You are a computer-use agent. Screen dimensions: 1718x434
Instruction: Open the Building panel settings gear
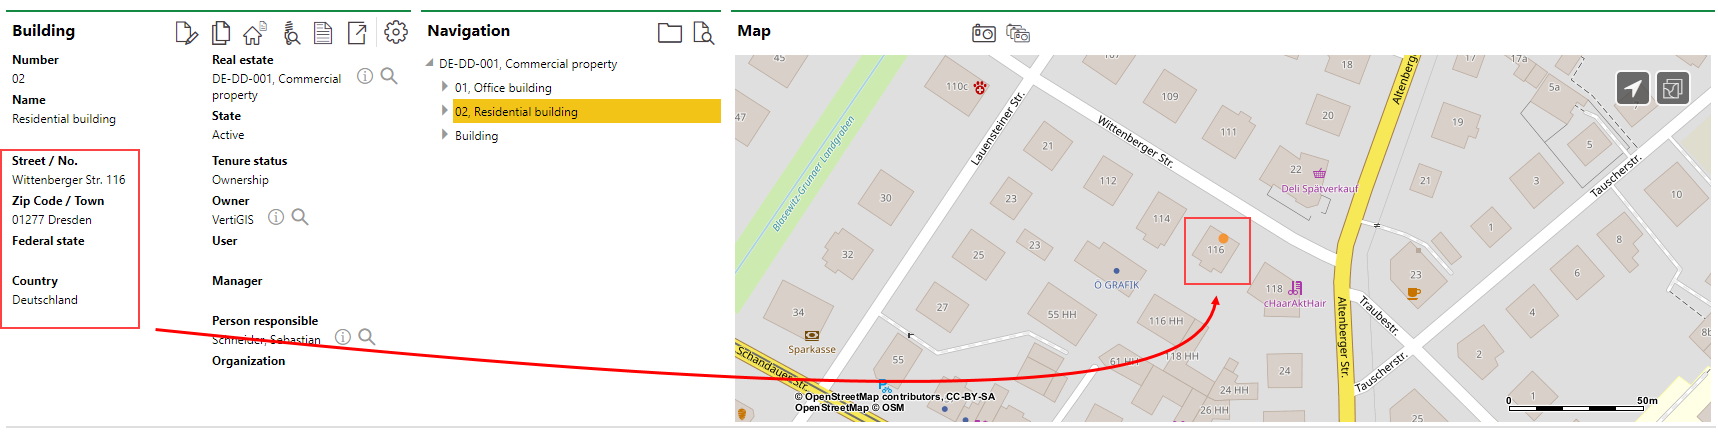coord(396,32)
